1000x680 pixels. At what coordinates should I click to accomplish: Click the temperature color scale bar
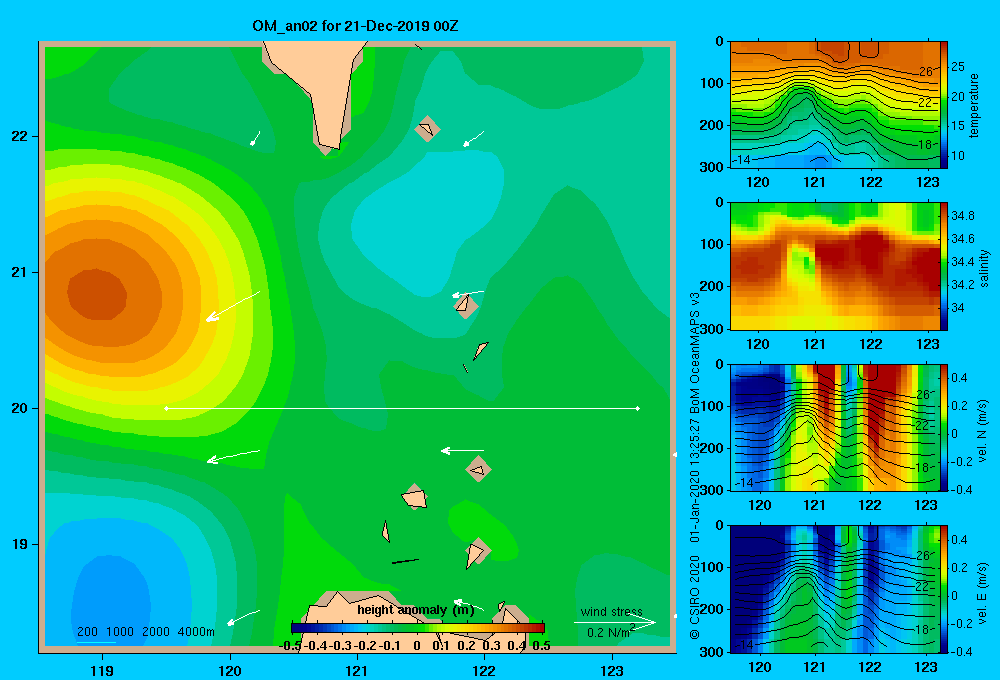[944, 105]
